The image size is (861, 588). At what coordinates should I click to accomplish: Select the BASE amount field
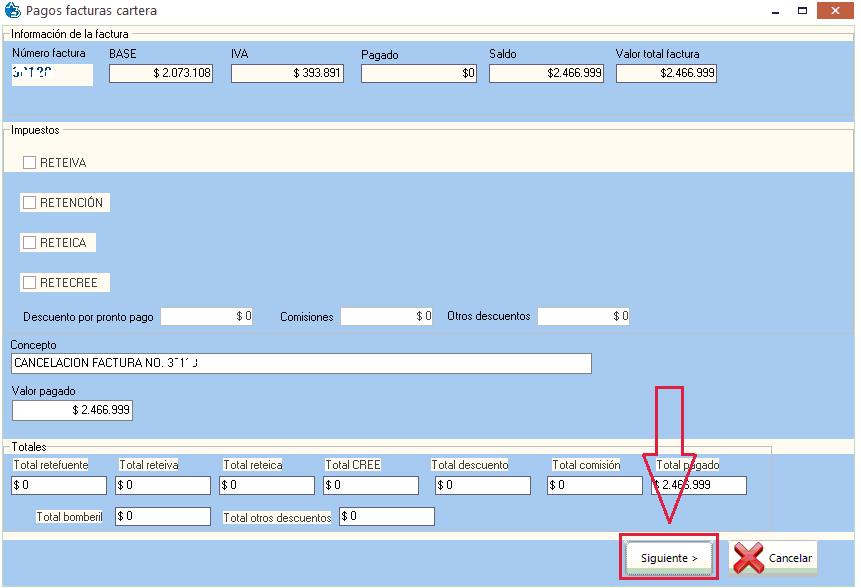click(161, 74)
